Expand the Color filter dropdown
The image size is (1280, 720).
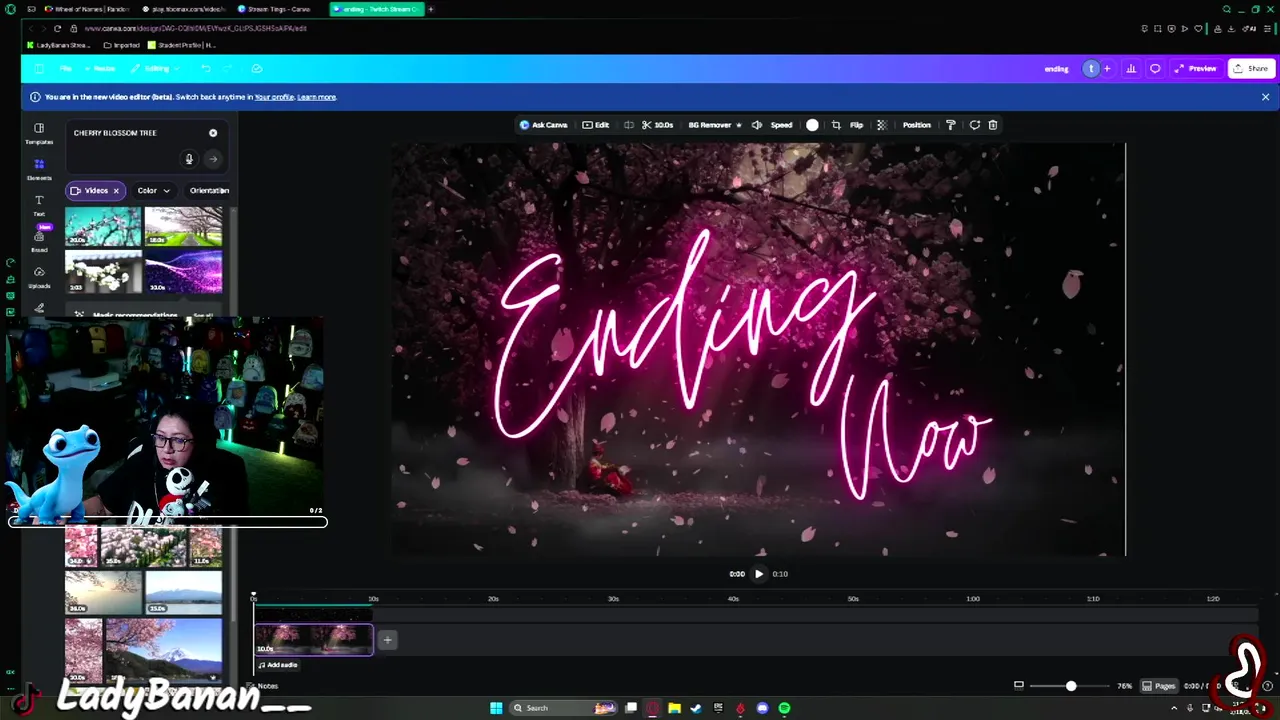pyautogui.click(x=154, y=191)
